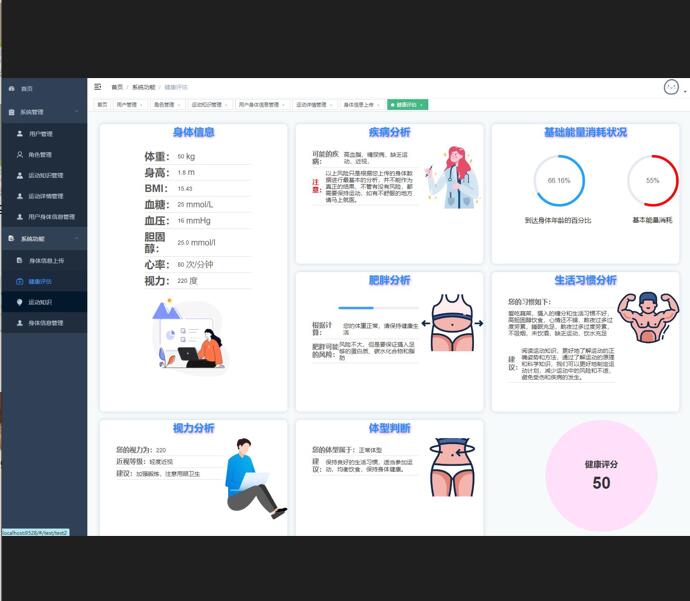Open the dropdown caret beside the avatar
This screenshot has height=601, width=690.
point(685,92)
